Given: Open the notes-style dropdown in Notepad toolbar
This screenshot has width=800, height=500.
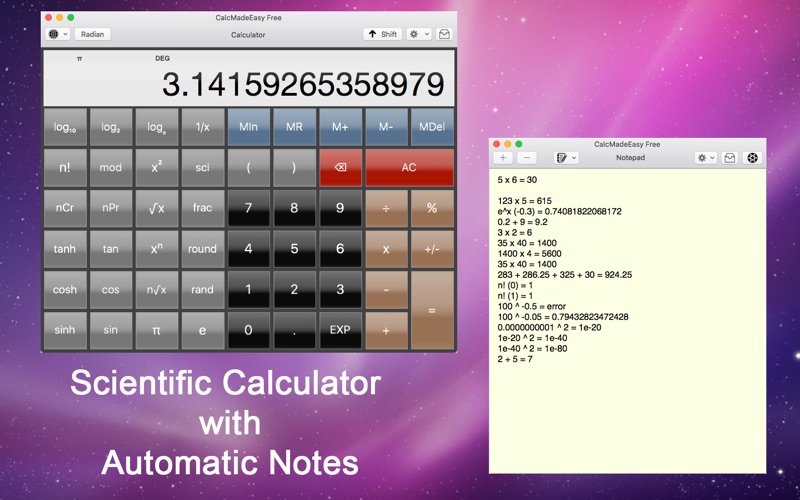Looking at the screenshot, I should click(x=566, y=158).
